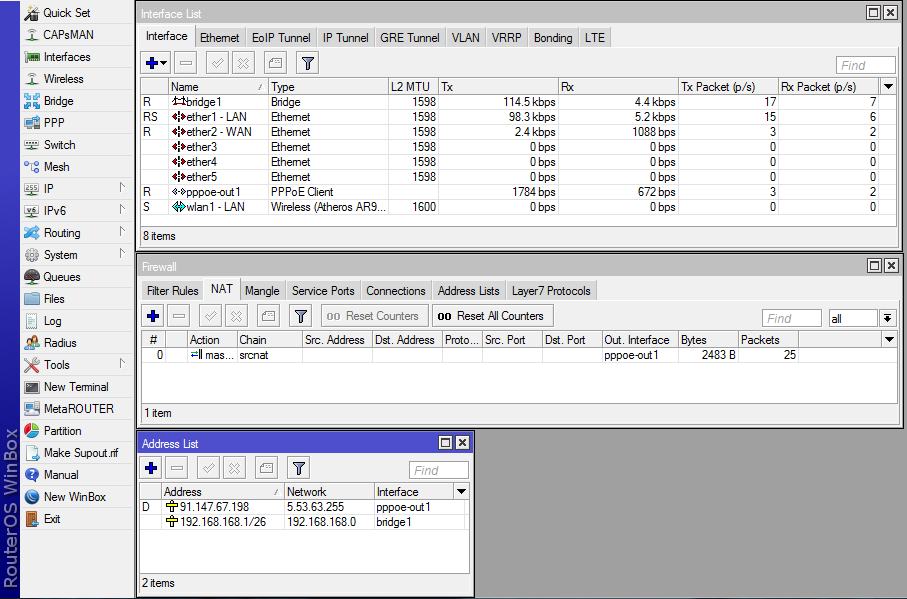Switch to the Bonding tab
This screenshot has height=599, width=907.
[x=553, y=38]
